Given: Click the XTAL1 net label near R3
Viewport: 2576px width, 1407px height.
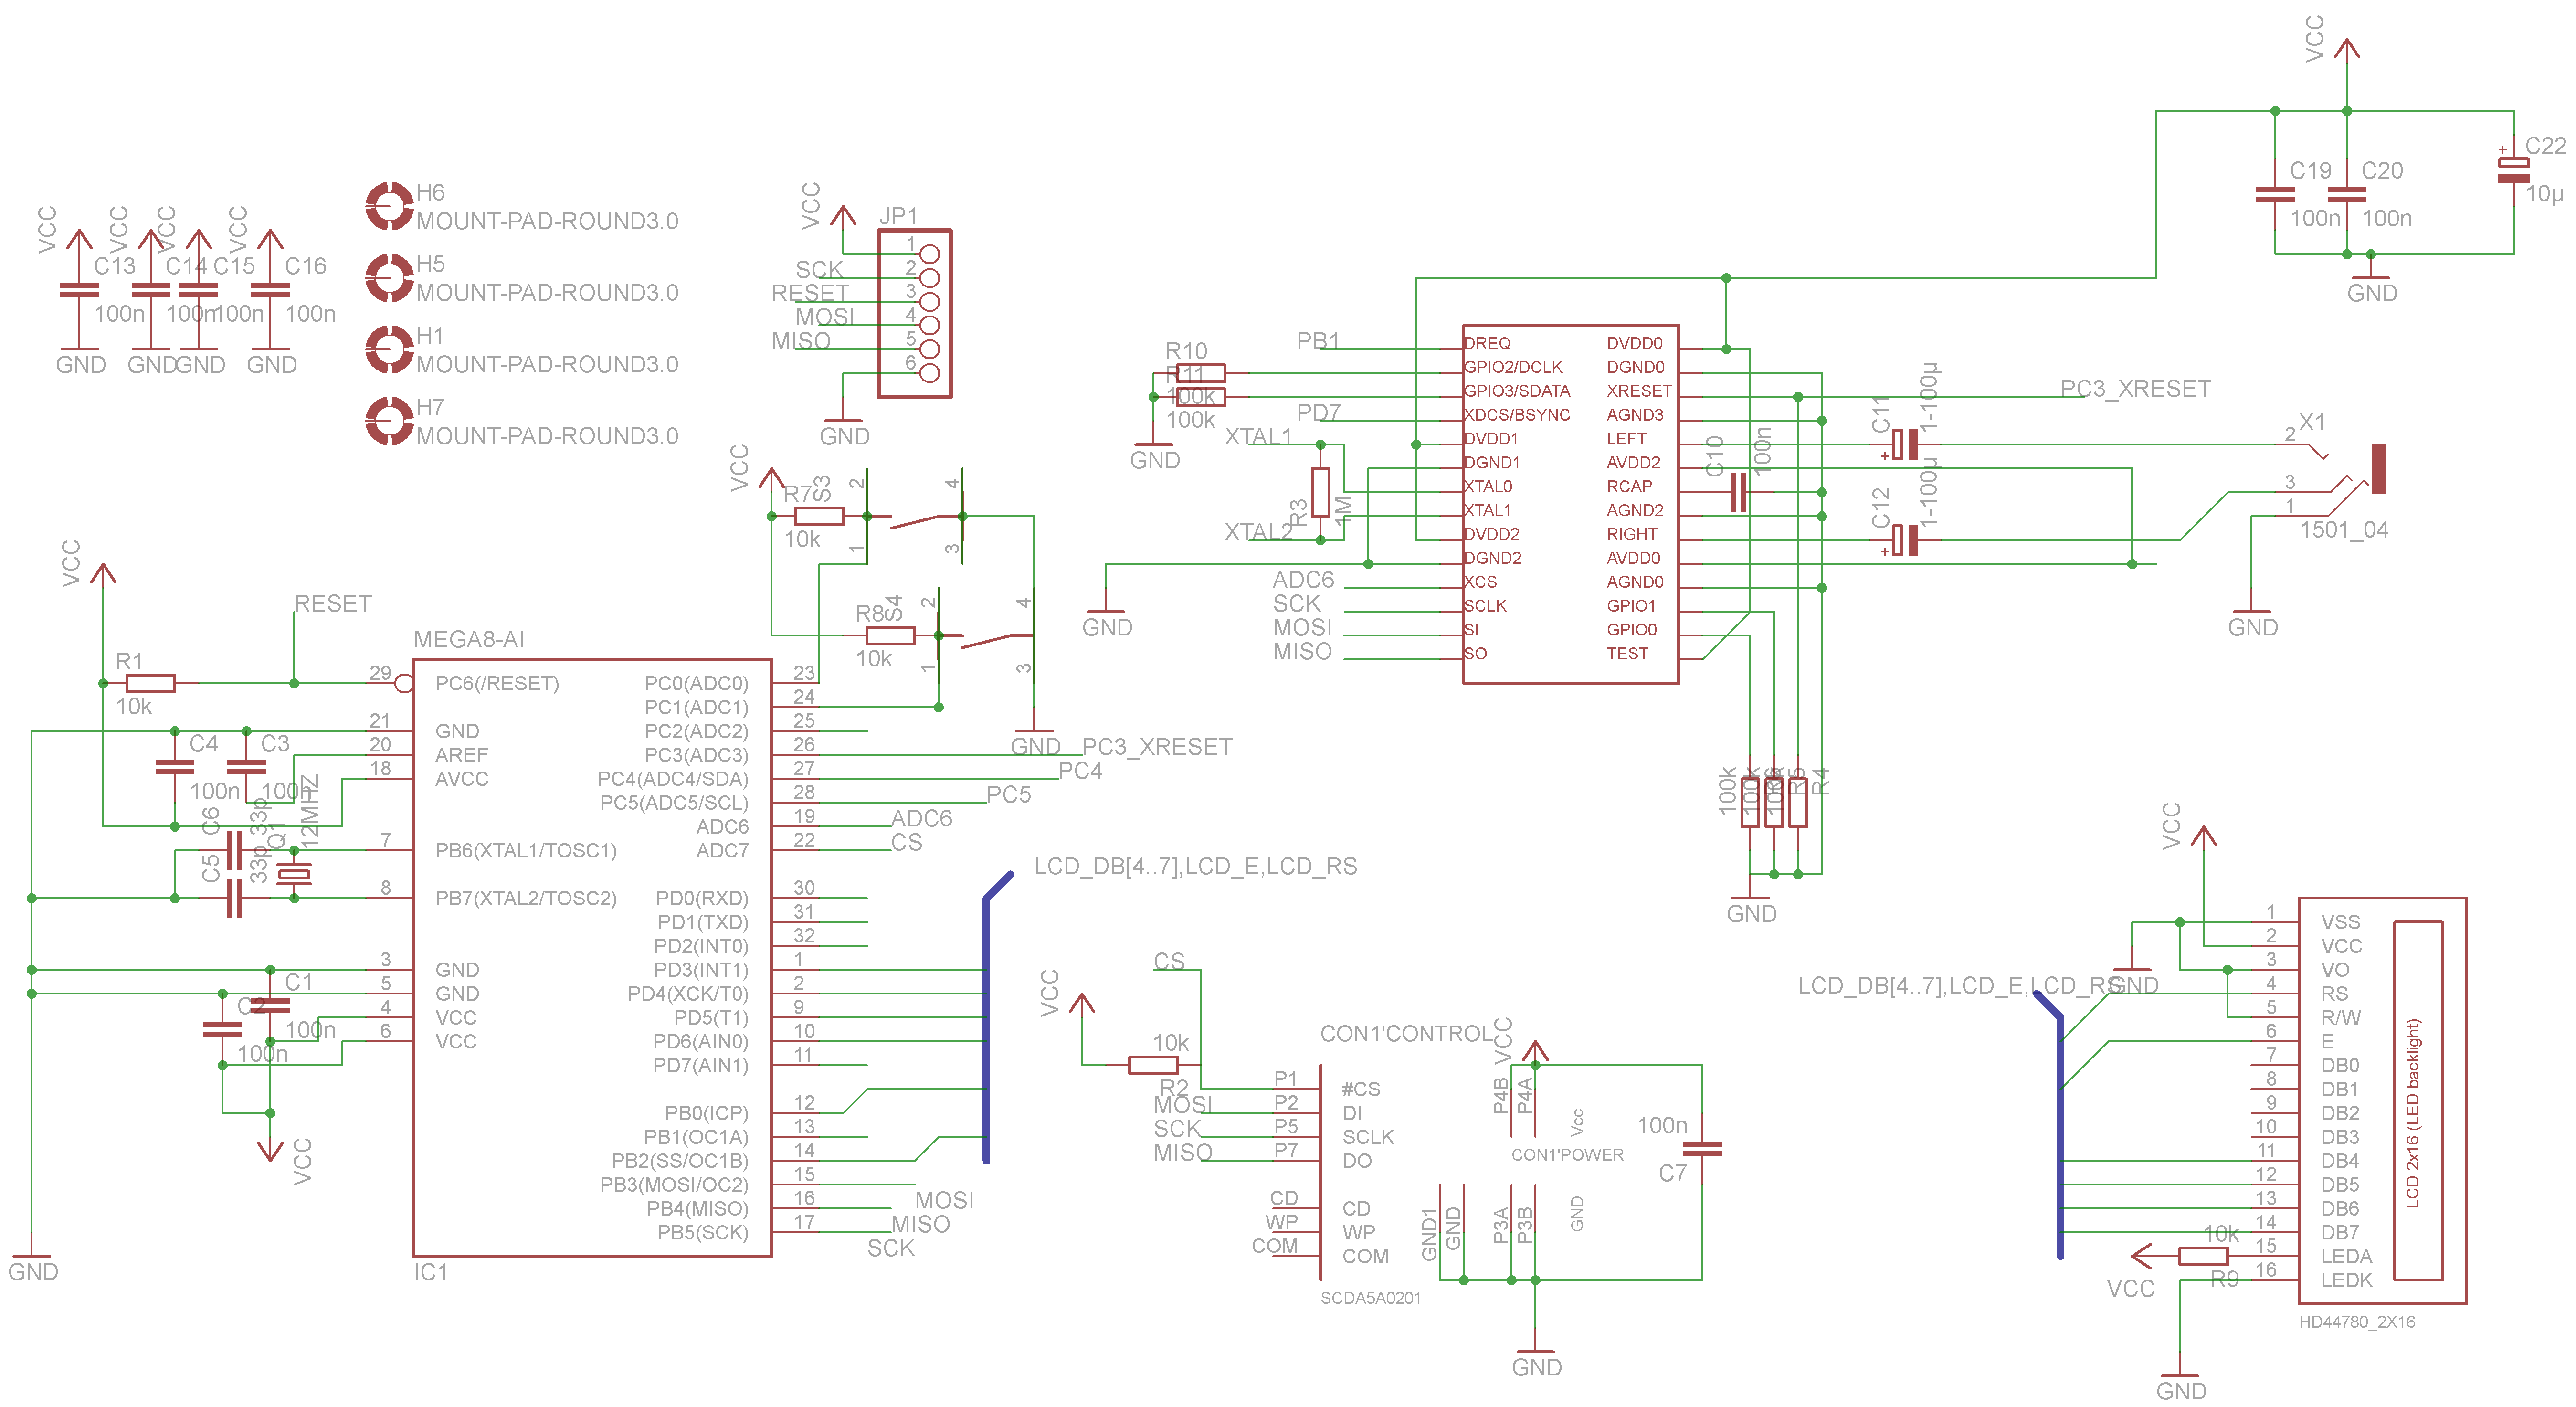Looking at the screenshot, I should click(x=1258, y=437).
